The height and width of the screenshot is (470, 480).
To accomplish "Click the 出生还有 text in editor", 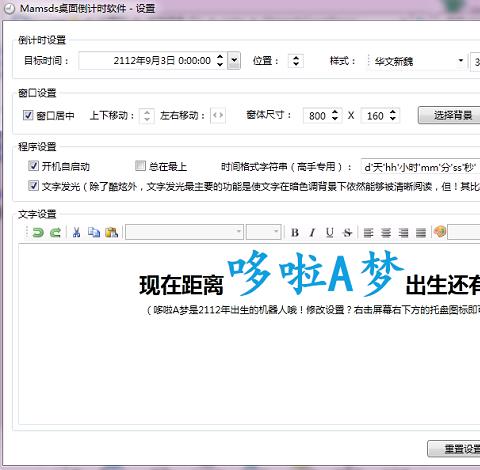I will pos(443,285).
